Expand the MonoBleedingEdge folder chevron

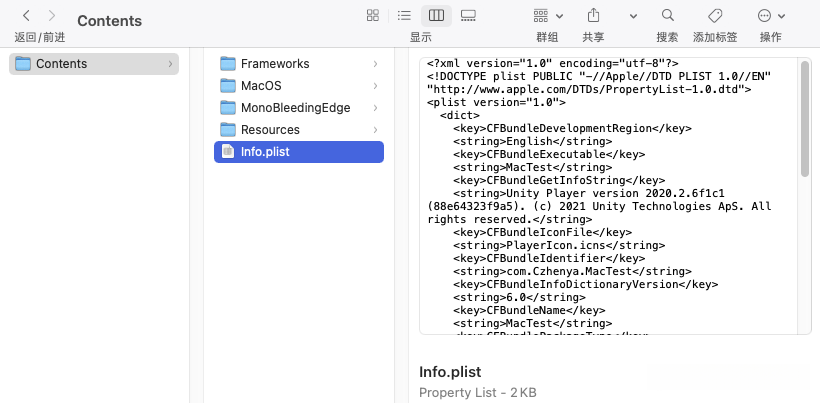pos(375,108)
